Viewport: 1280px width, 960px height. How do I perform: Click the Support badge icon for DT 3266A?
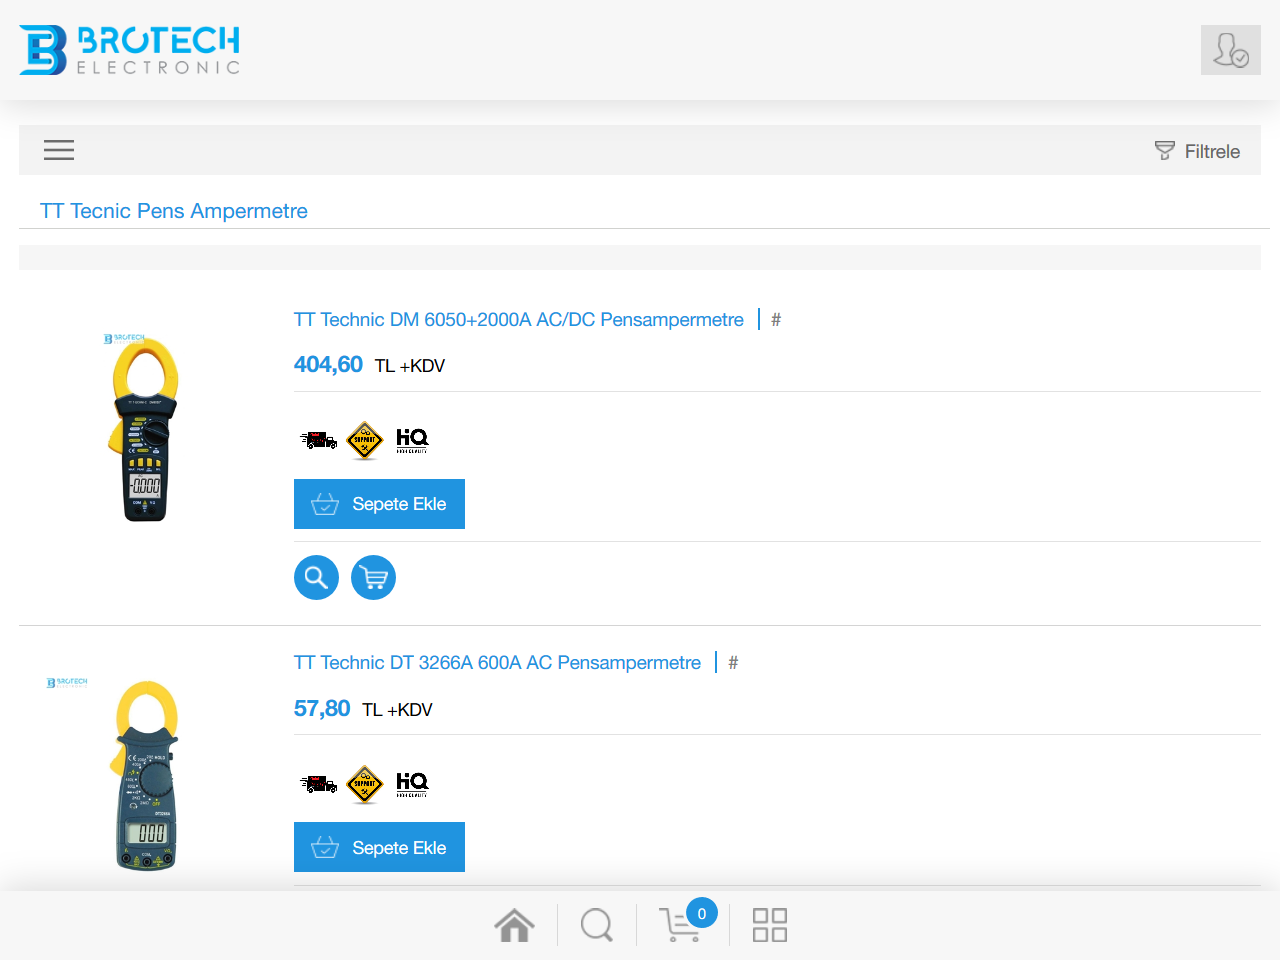click(x=365, y=784)
